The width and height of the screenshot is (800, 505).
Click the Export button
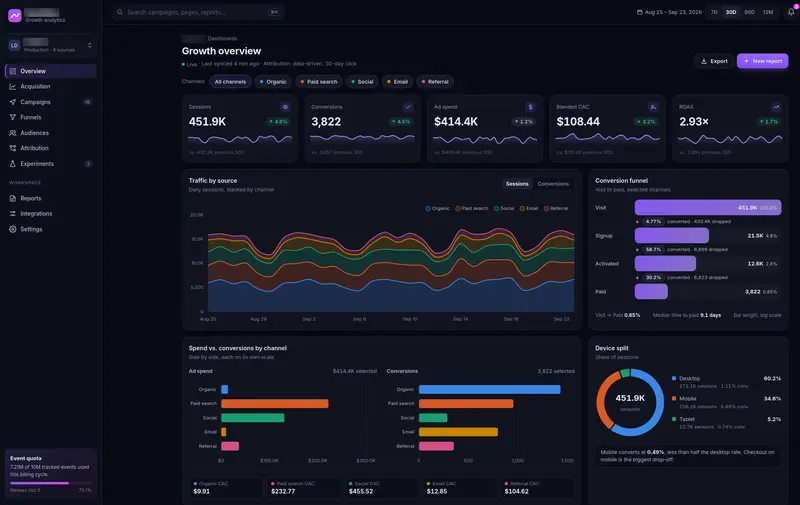(714, 61)
